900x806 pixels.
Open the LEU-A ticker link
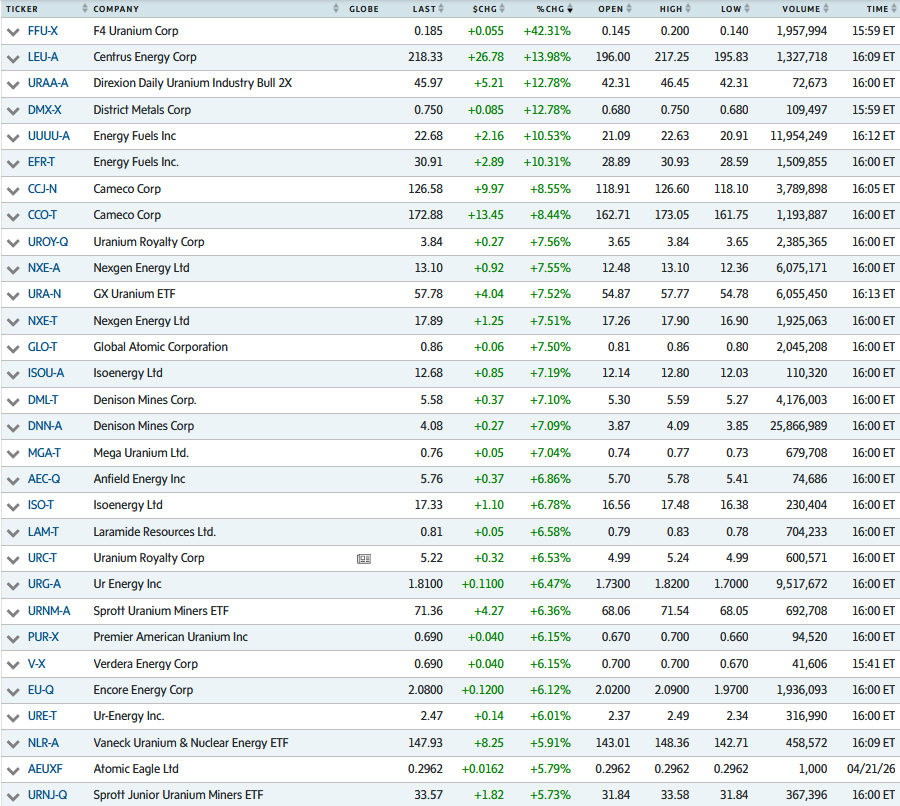(x=43, y=57)
